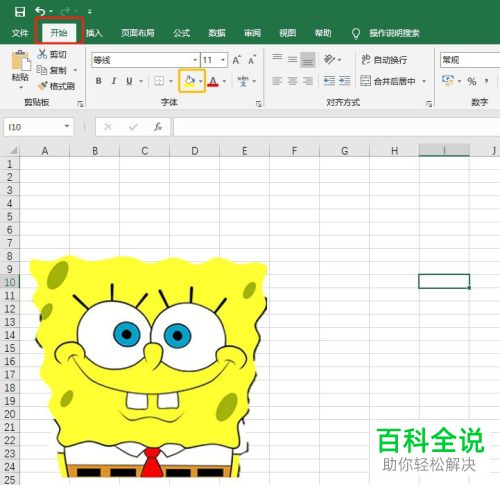Toggle Italic formatting
Viewport: 500px width, 485px height.
tap(114, 81)
